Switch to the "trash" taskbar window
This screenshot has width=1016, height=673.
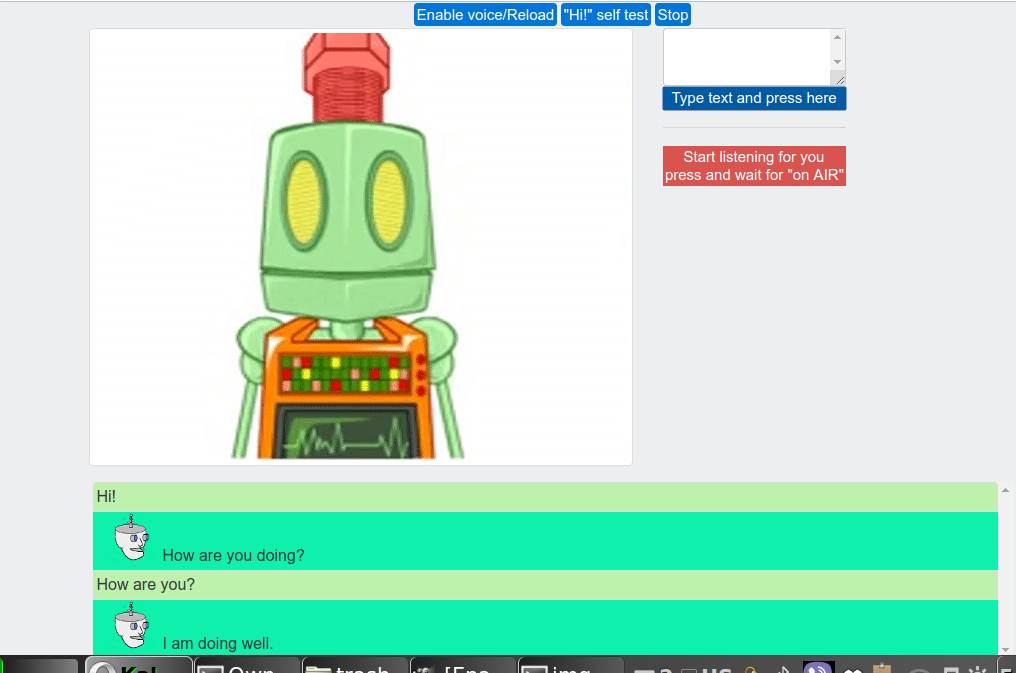(355, 667)
